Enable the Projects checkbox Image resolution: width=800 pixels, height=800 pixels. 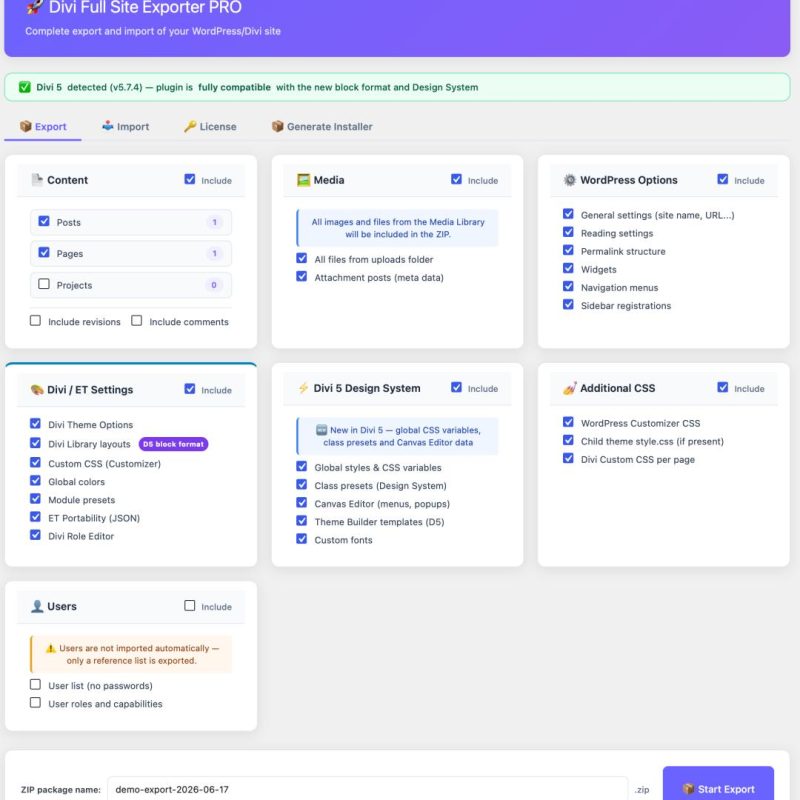pyautogui.click(x=44, y=284)
